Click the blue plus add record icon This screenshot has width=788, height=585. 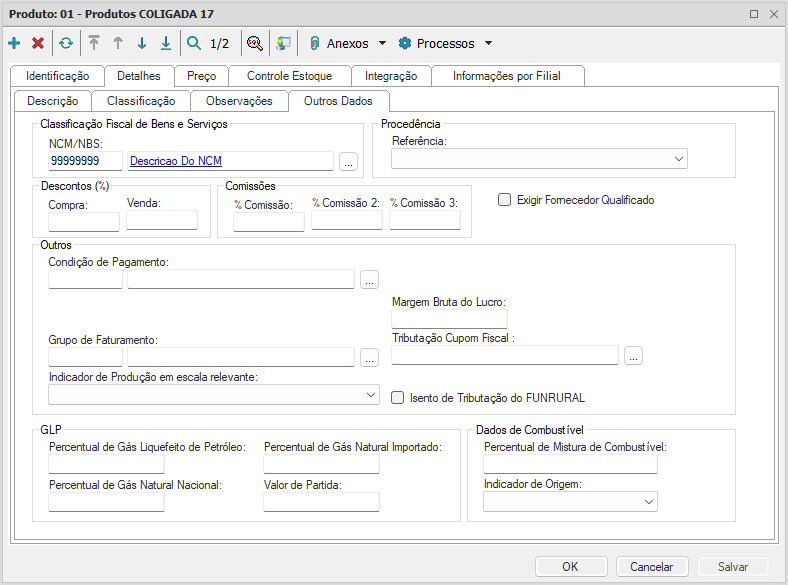click(14, 44)
